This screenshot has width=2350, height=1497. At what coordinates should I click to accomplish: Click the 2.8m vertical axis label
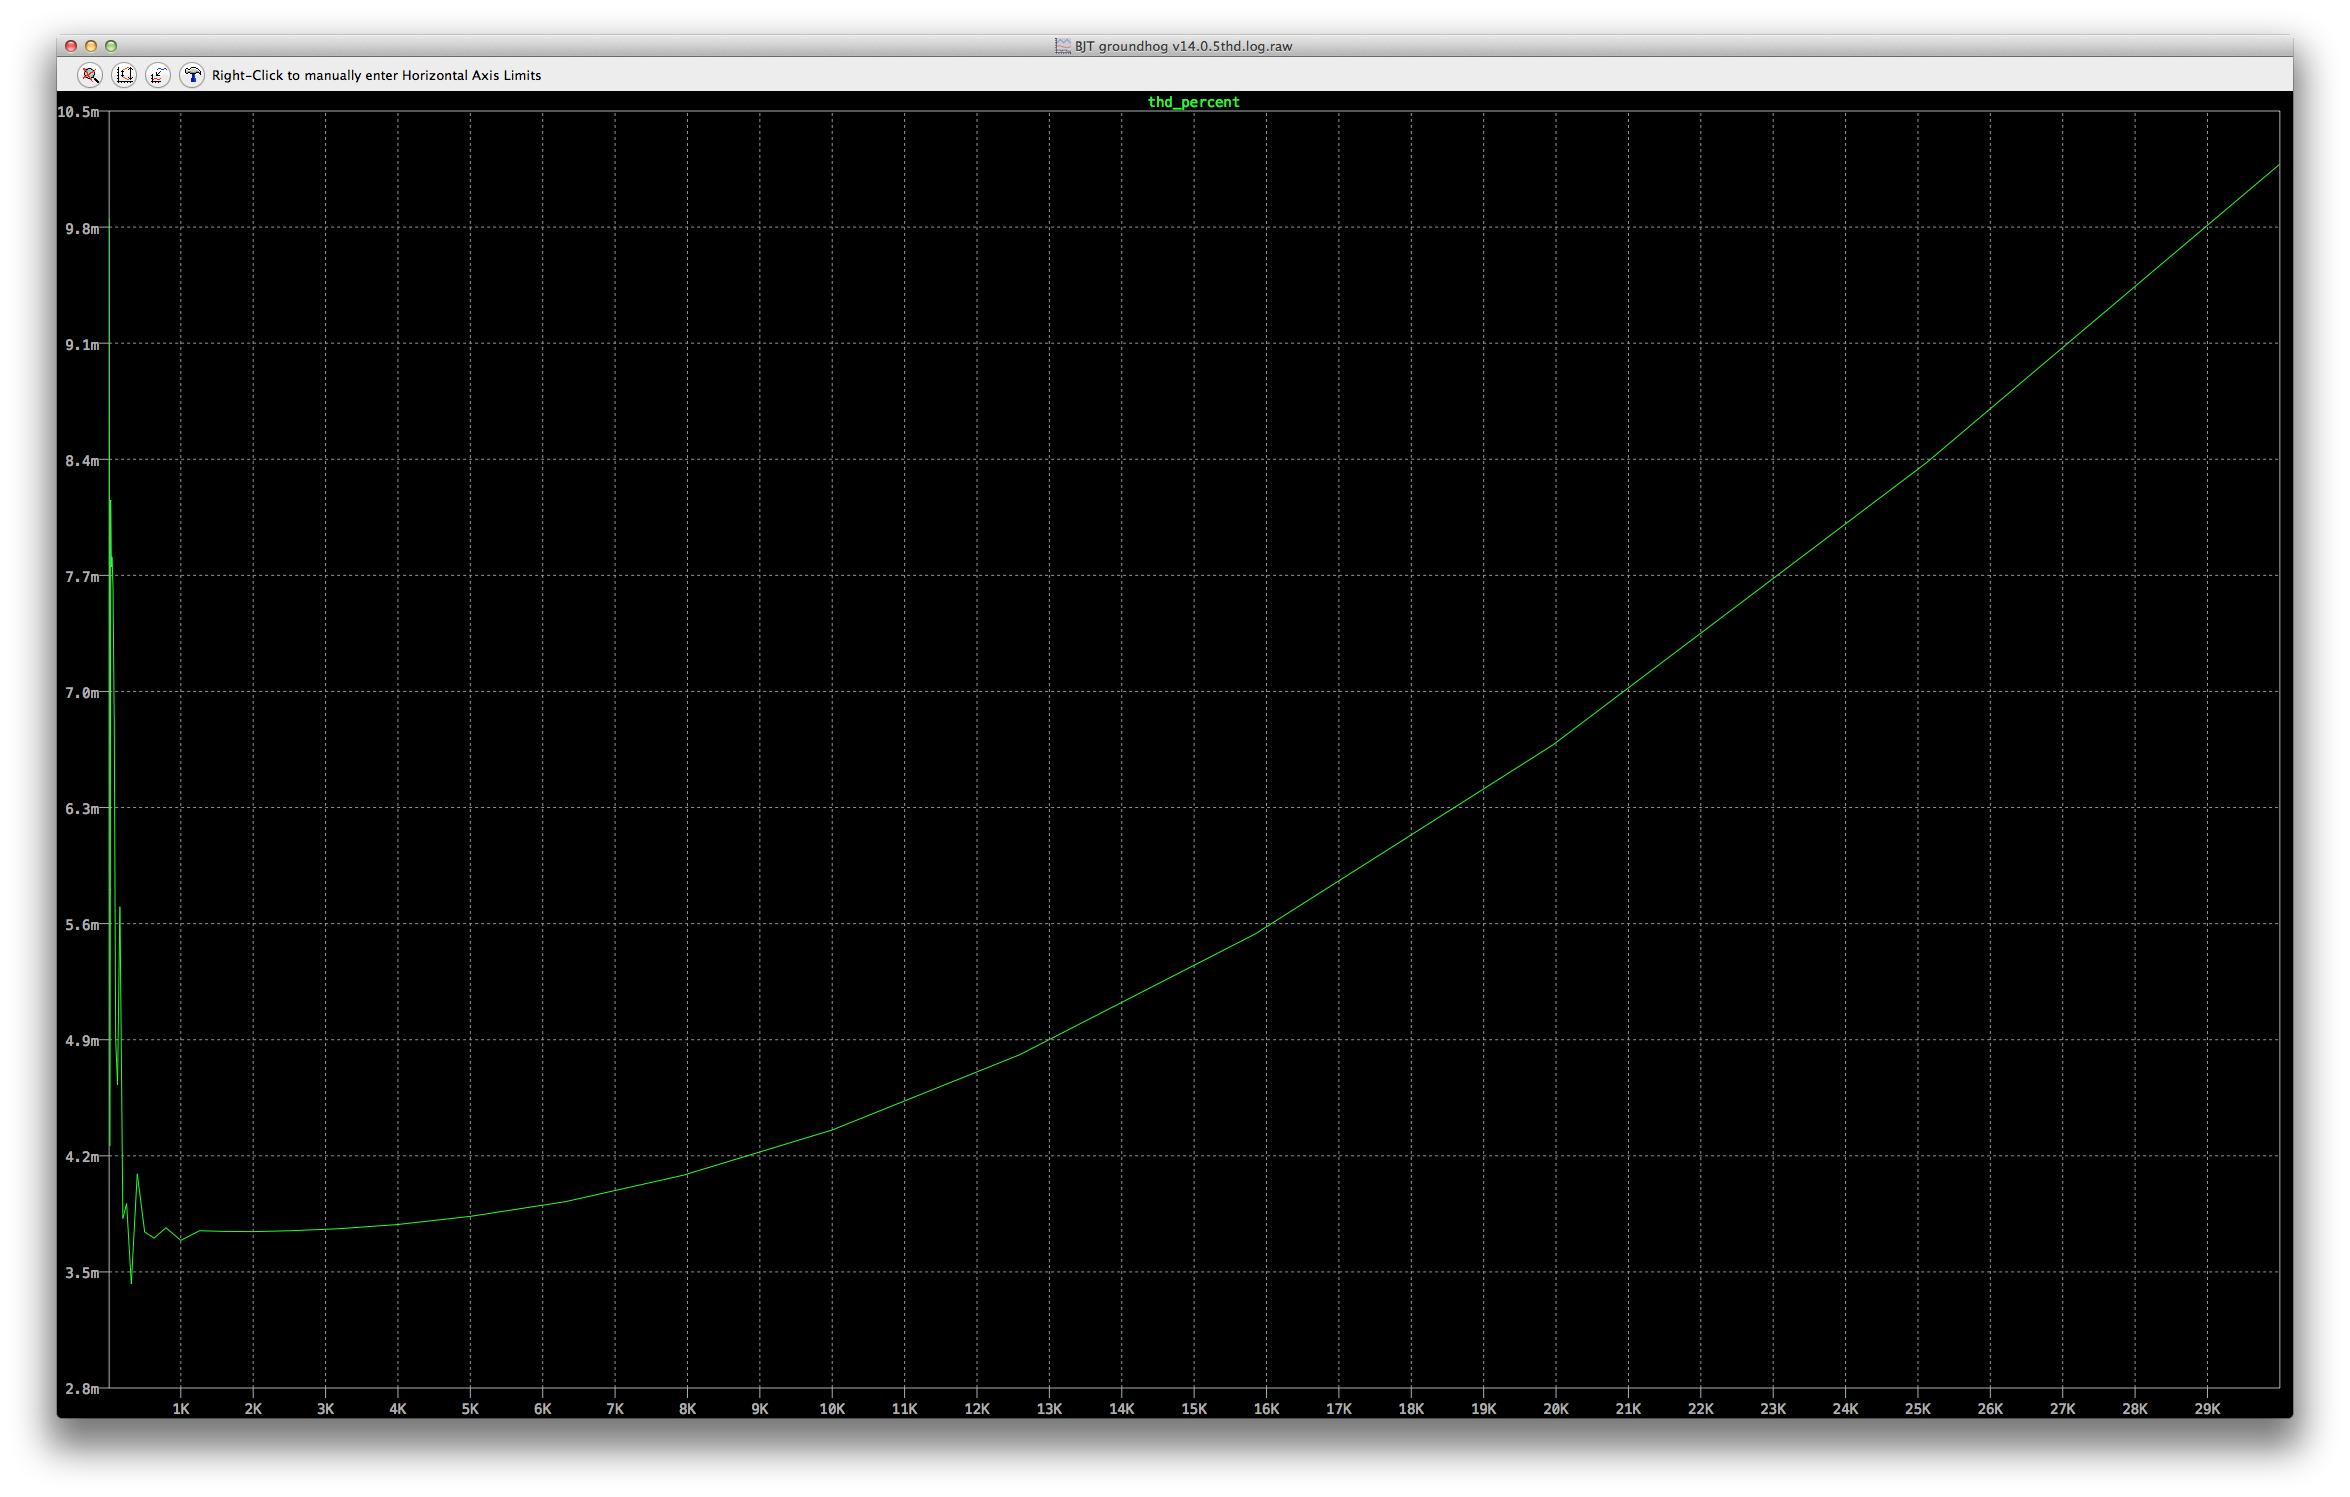coord(83,1389)
